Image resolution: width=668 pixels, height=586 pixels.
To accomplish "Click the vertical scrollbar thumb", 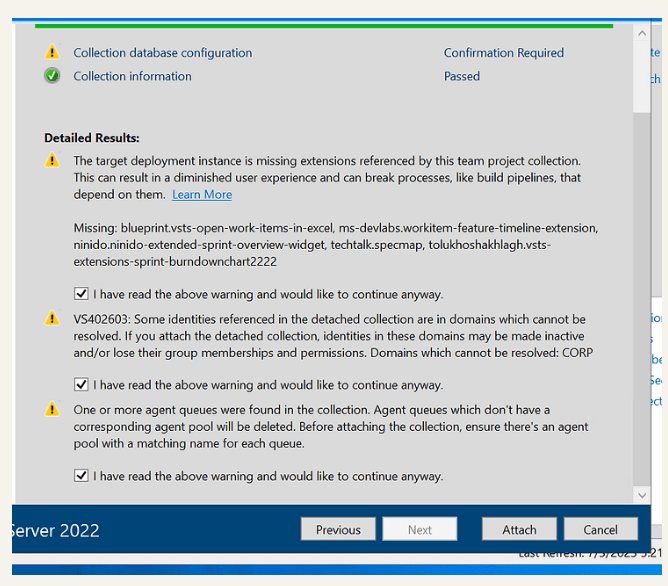I will [x=642, y=298].
